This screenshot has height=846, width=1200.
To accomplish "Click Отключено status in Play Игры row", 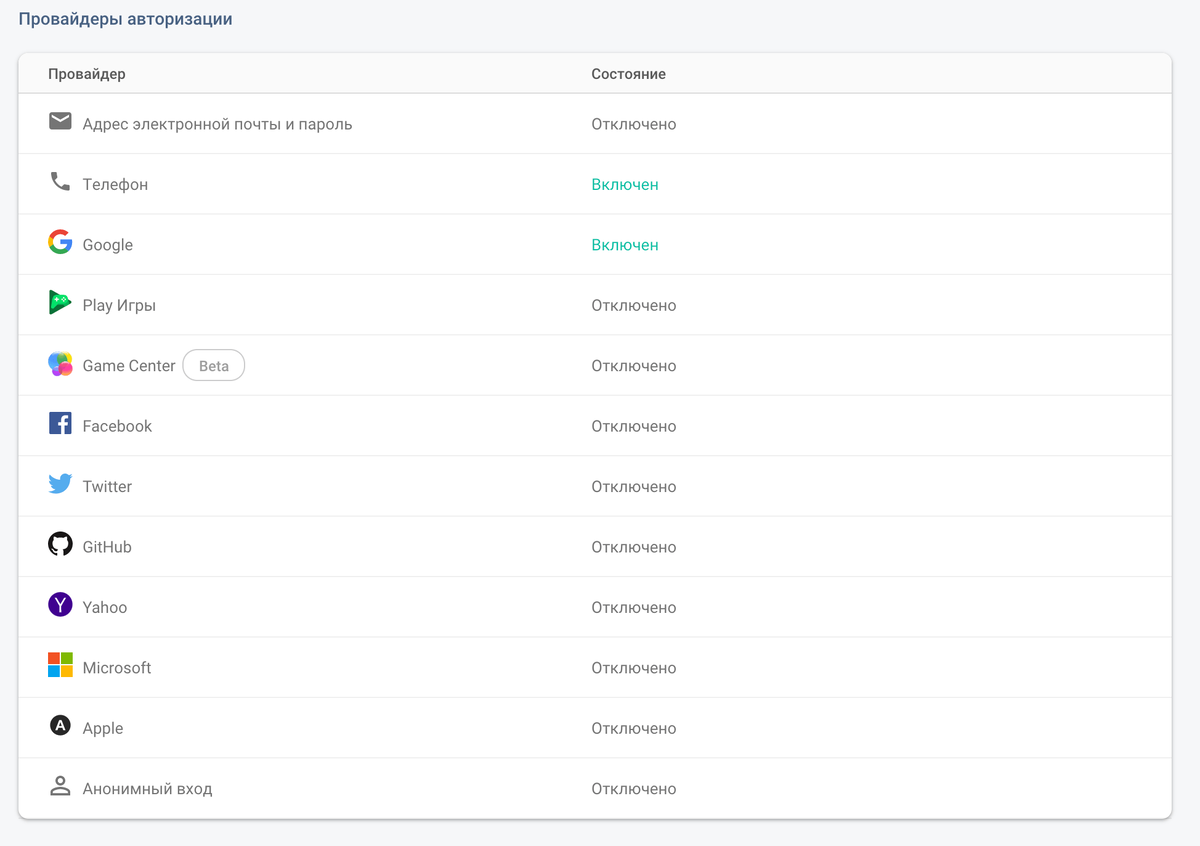I will pos(634,306).
